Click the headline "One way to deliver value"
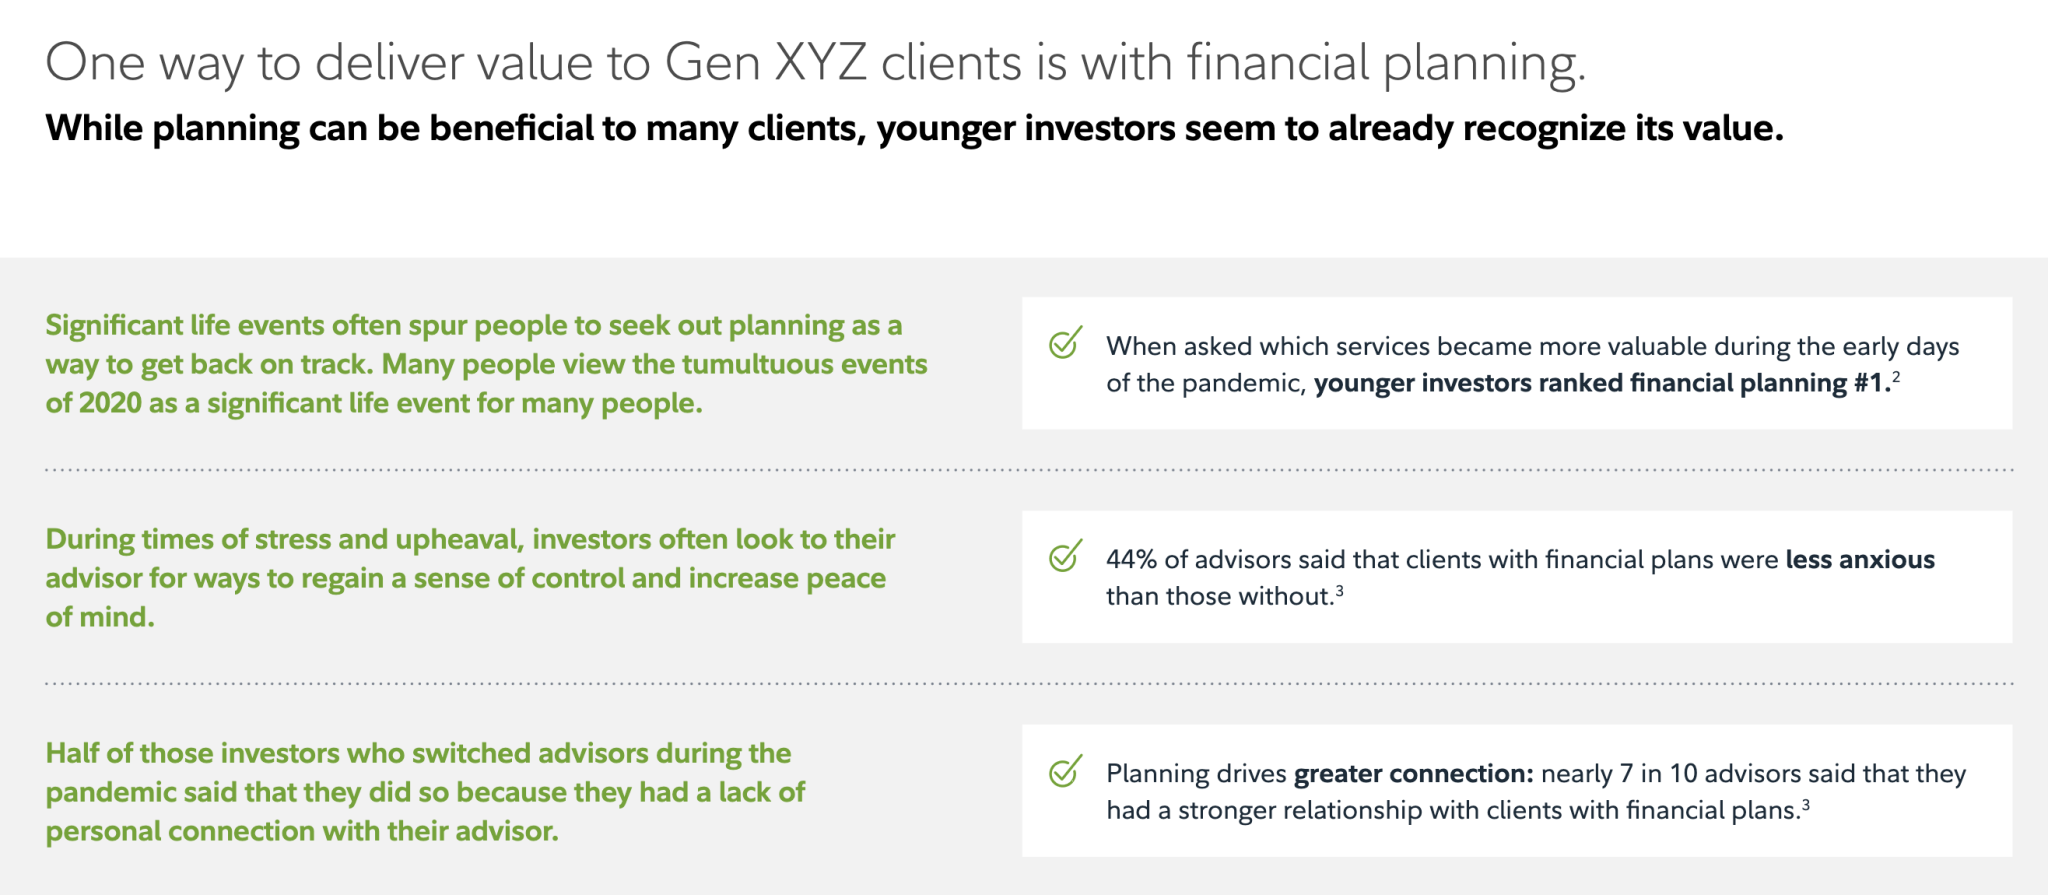Screen dimensions: 2048x895 point(815,63)
